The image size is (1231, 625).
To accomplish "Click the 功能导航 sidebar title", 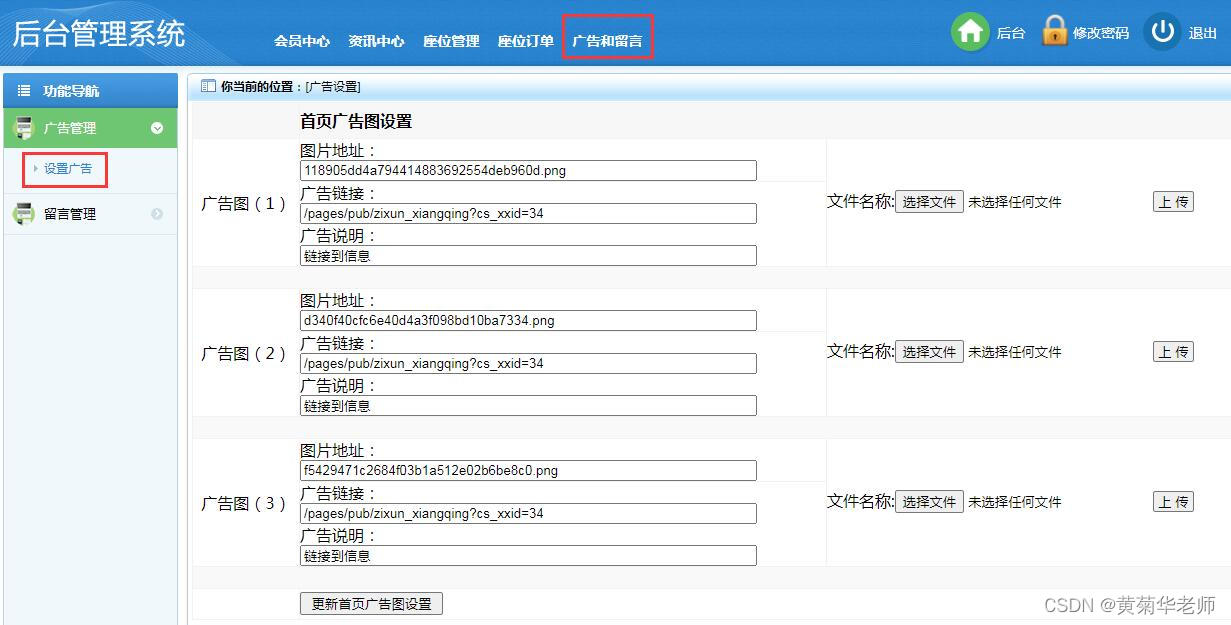I will pos(71,91).
